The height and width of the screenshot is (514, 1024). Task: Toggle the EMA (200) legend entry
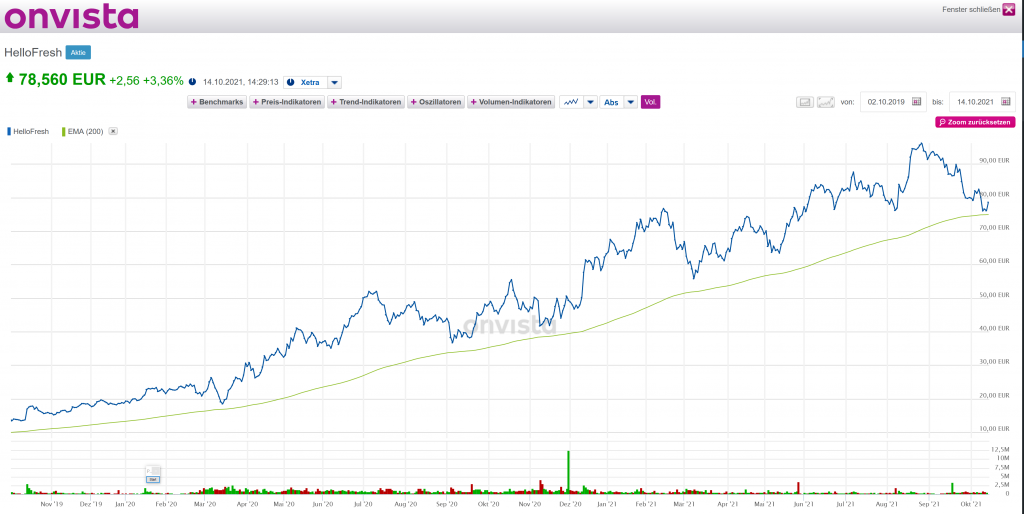pyautogui.click(x=84, y=131)
